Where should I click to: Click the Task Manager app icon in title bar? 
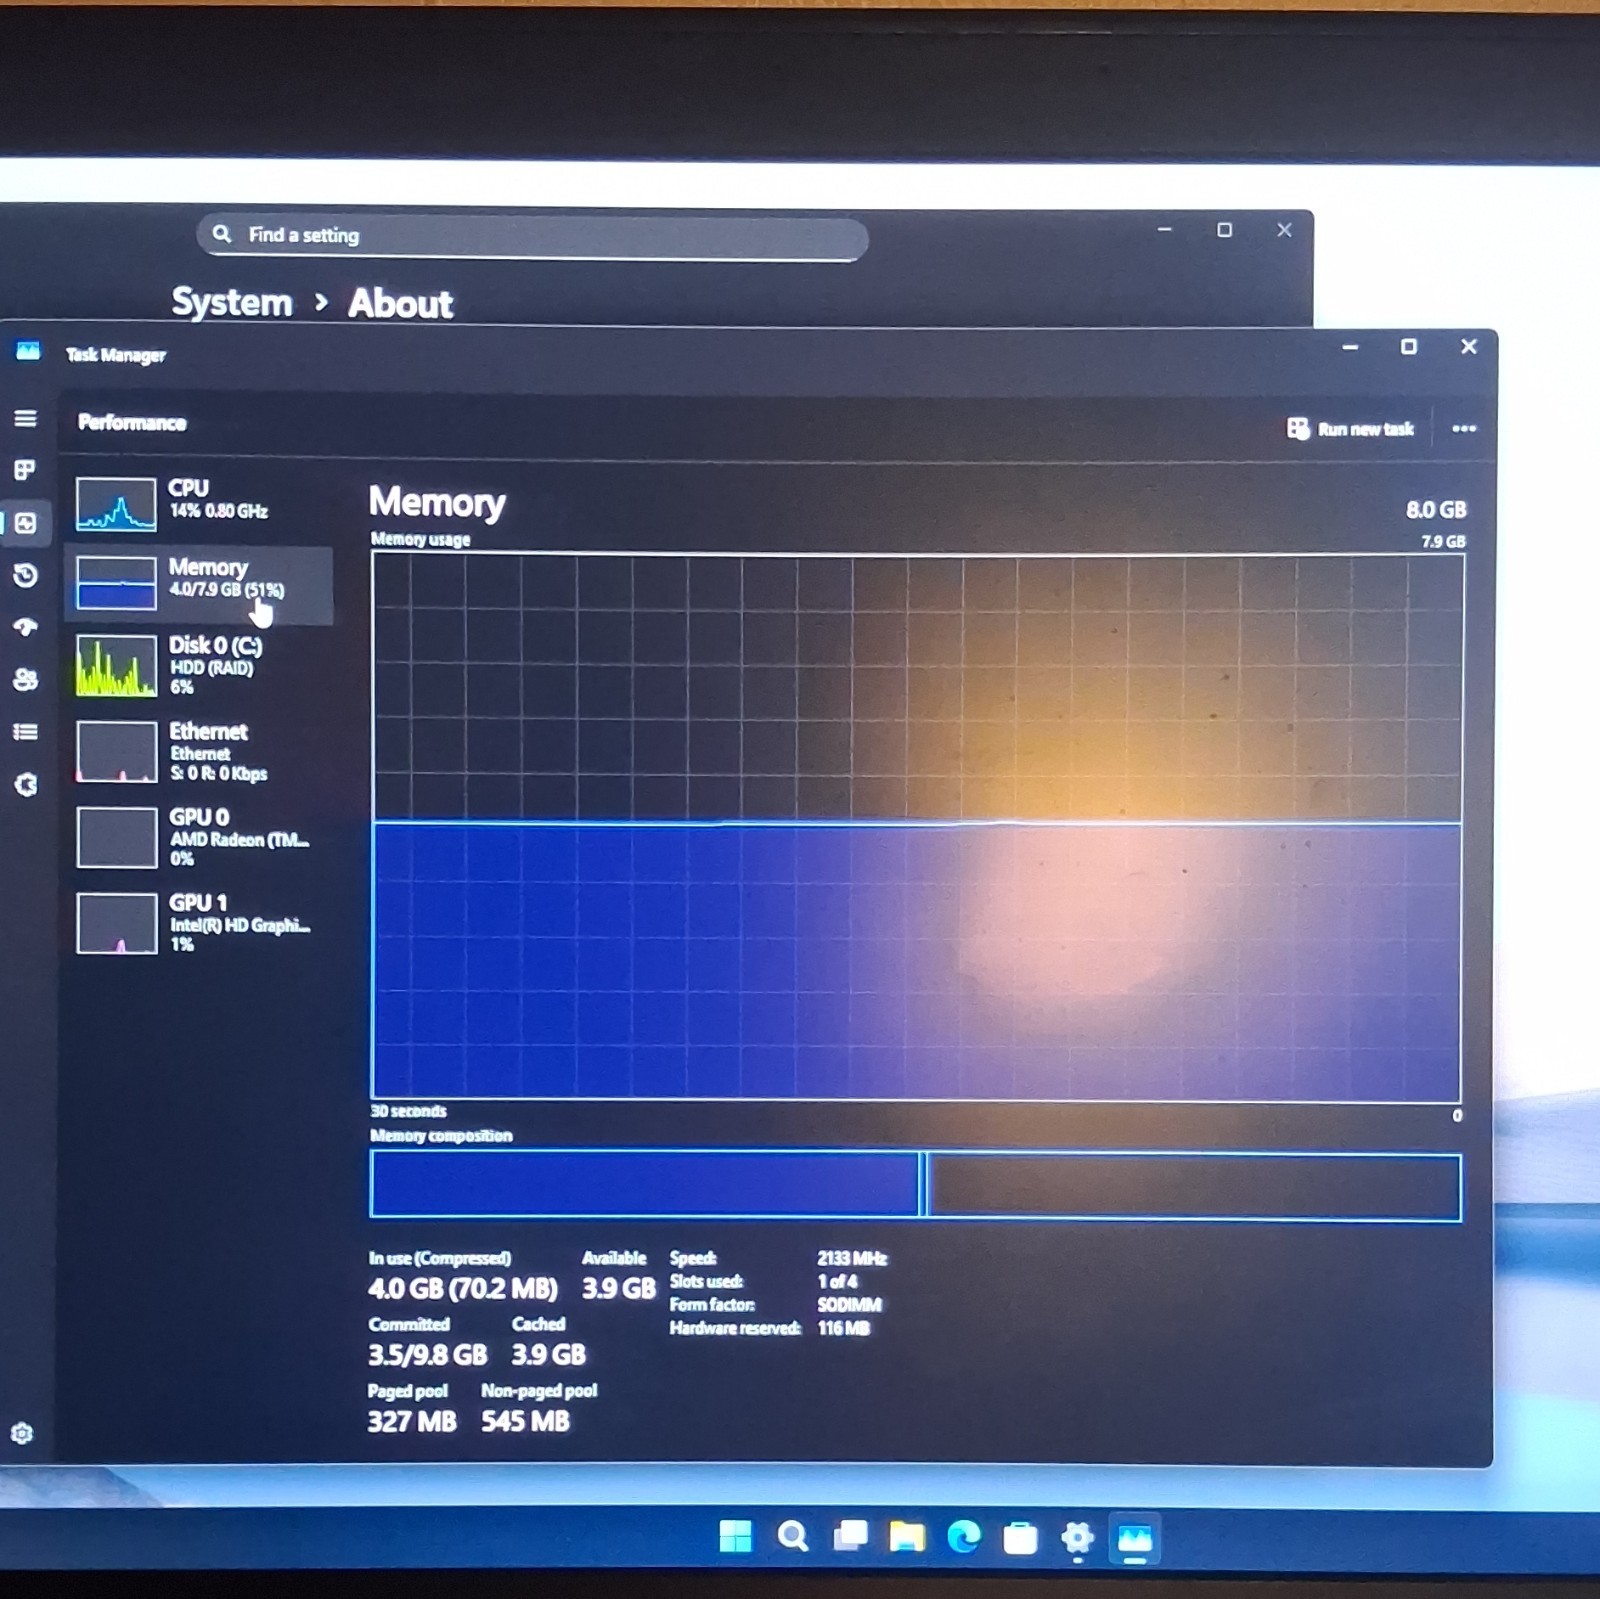[28, 351]
